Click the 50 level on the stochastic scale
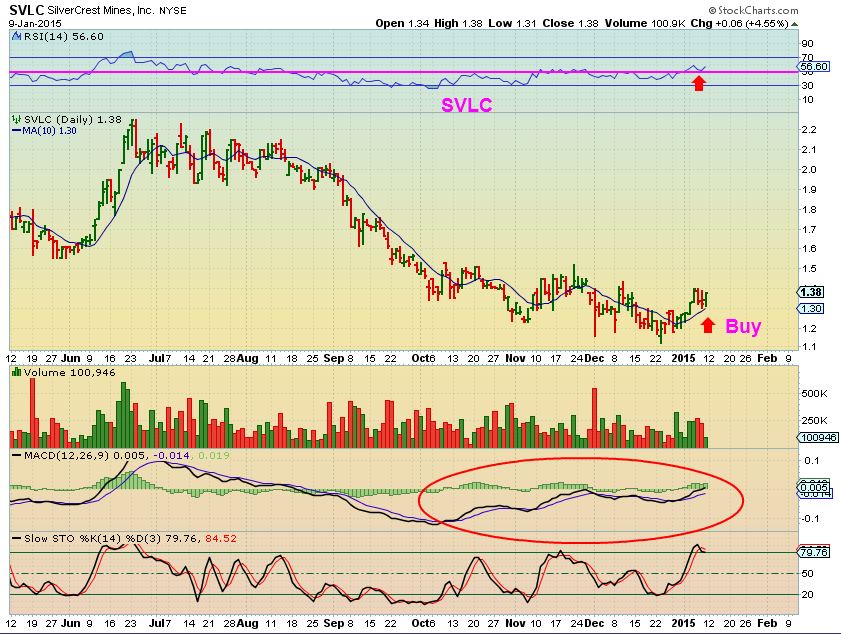 pyautogui.click(x=807, y=573)
